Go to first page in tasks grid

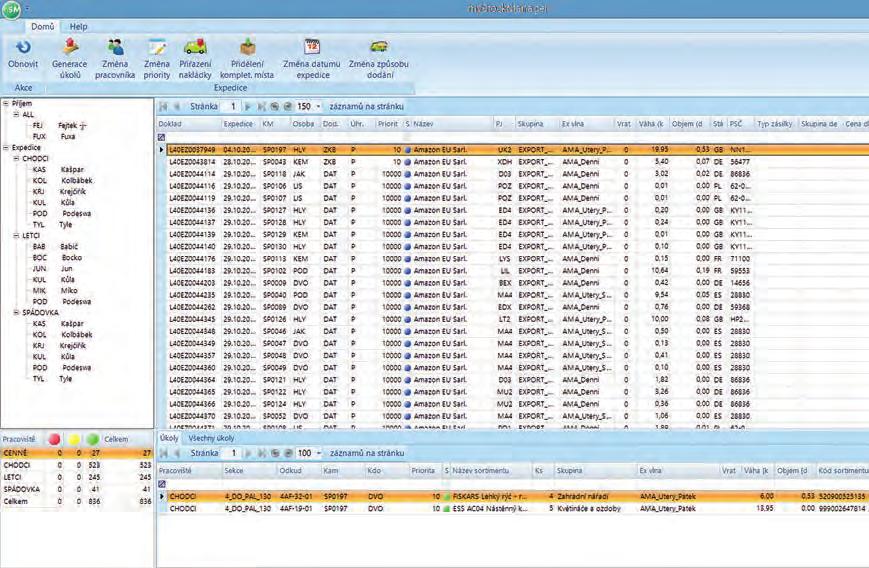(x=164, y=453)
